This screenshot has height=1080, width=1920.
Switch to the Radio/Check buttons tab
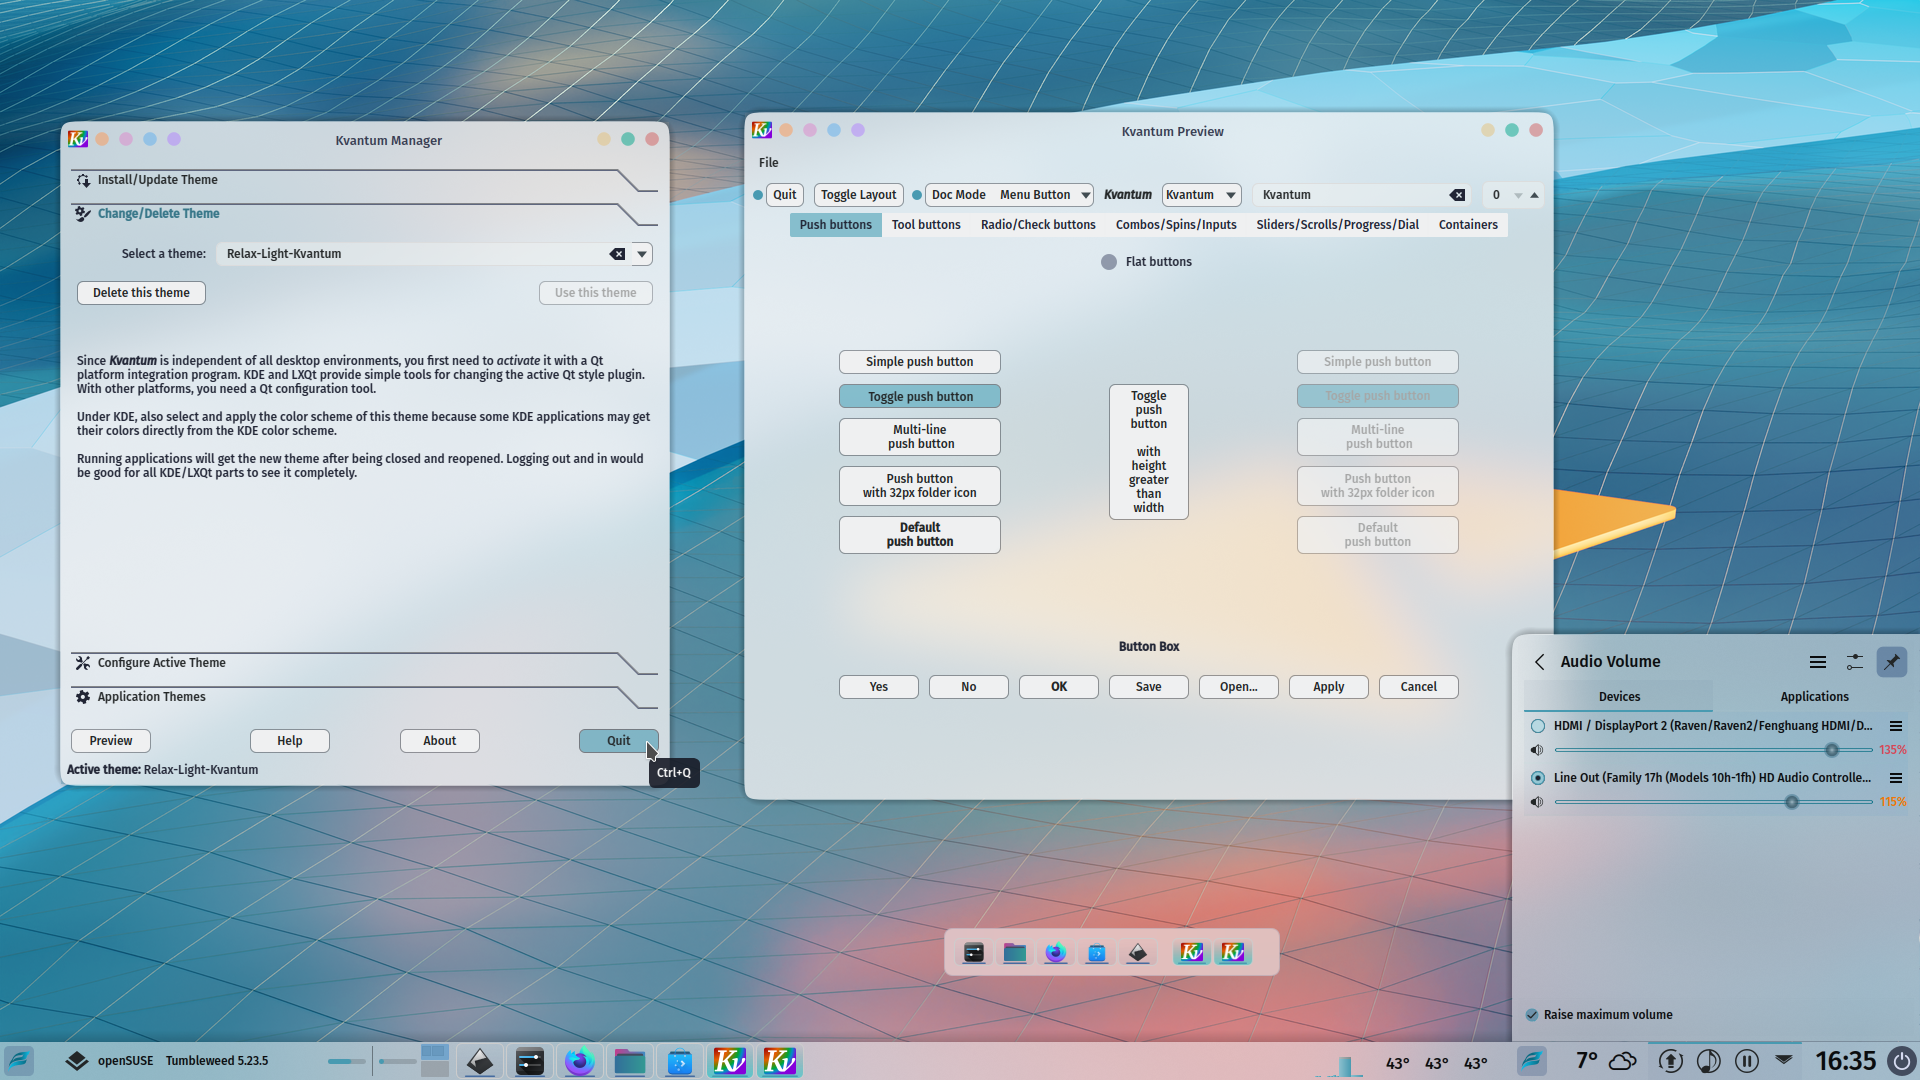pos(1038,225)
